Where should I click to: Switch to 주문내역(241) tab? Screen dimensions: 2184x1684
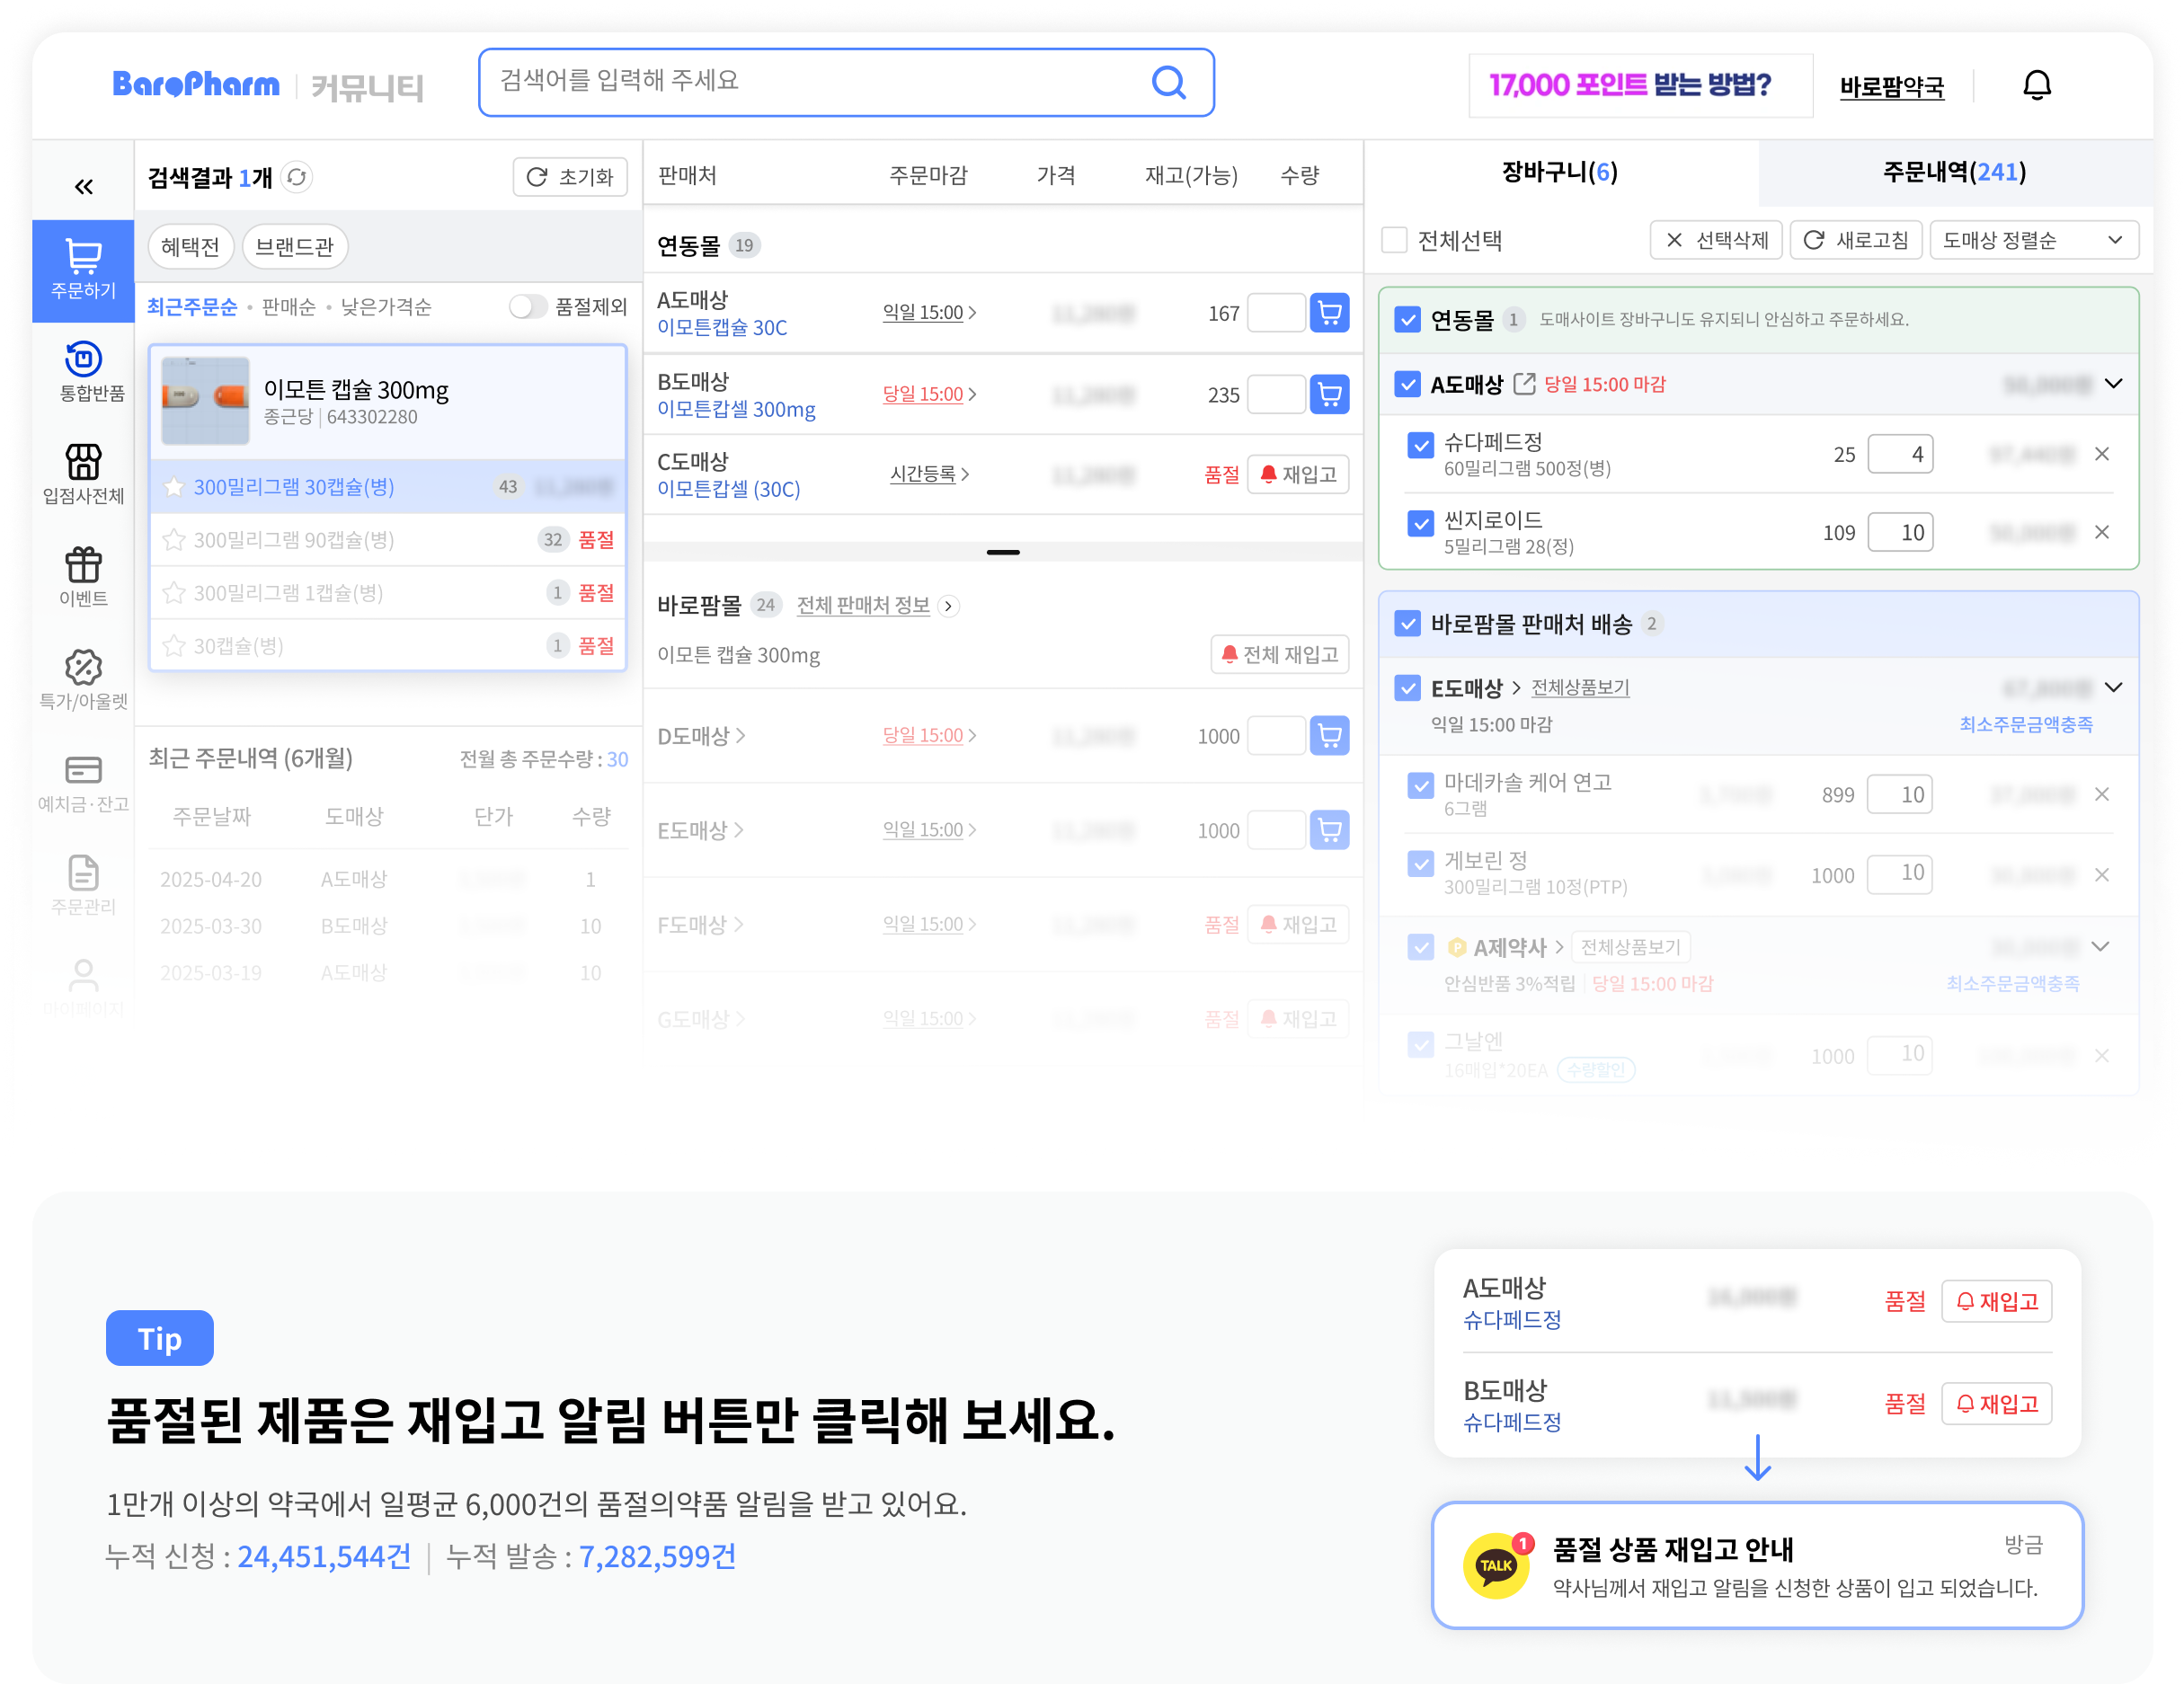pos(1954,172)
